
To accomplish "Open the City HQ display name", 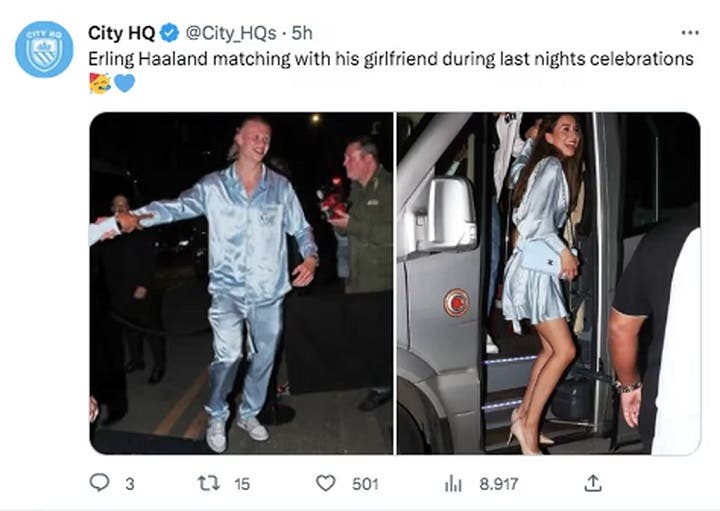I will point(122,33).
